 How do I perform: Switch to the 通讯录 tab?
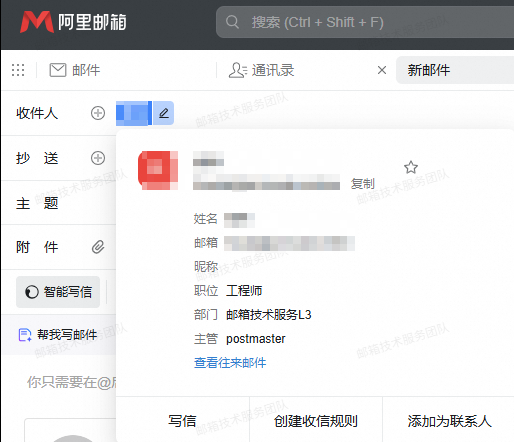262,70
